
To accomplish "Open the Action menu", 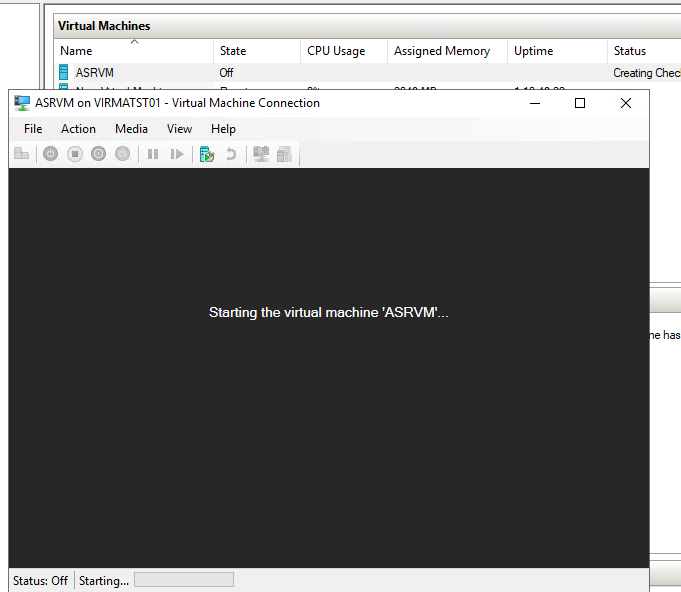I will [79, 129].
